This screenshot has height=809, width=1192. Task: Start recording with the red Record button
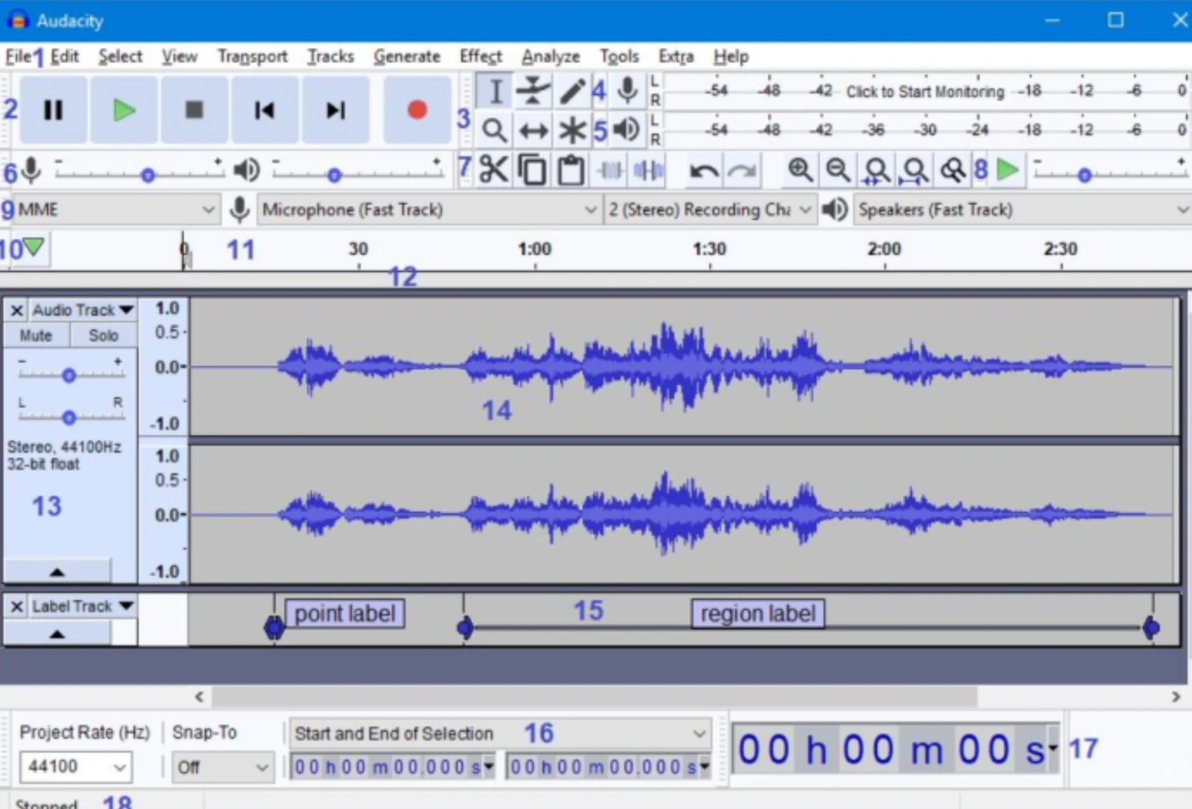click(x=417, y=110)
